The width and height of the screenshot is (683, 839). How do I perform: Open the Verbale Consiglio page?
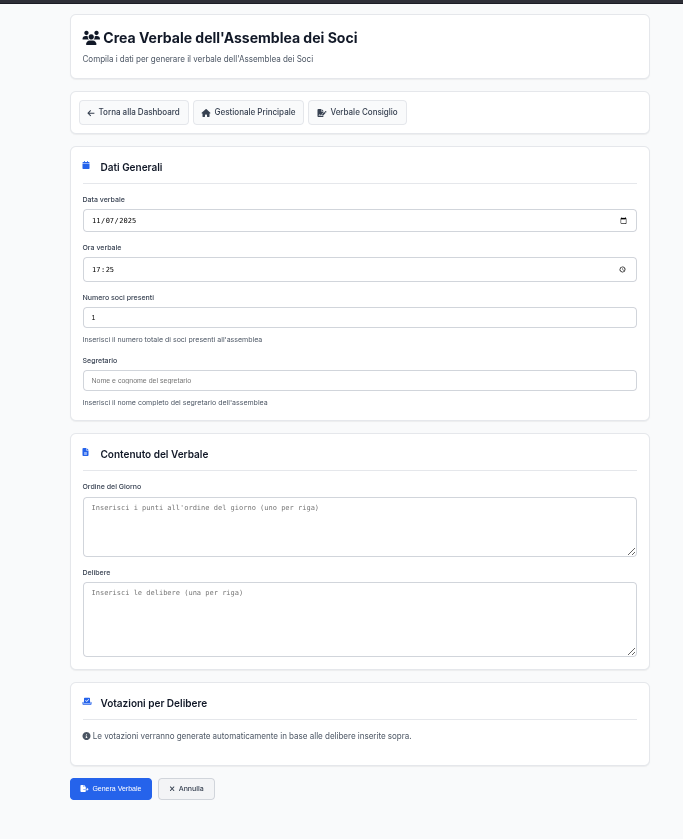358,112
